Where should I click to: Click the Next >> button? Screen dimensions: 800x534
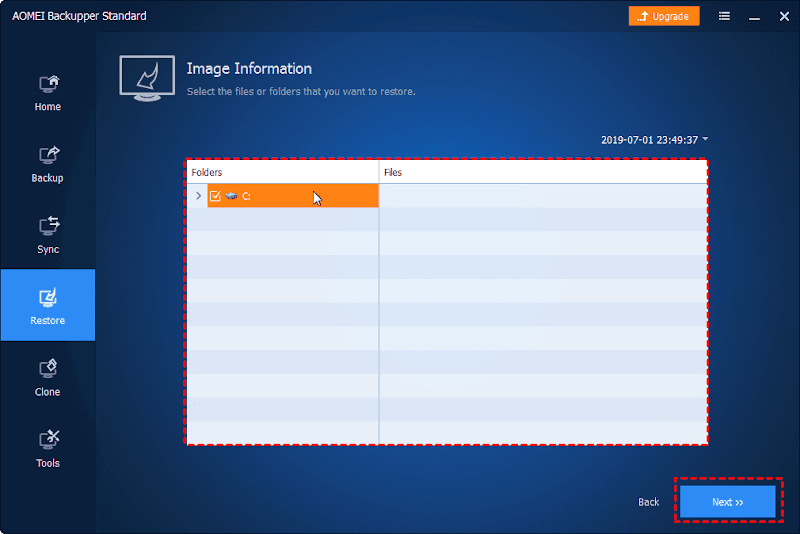click(728, 502)
